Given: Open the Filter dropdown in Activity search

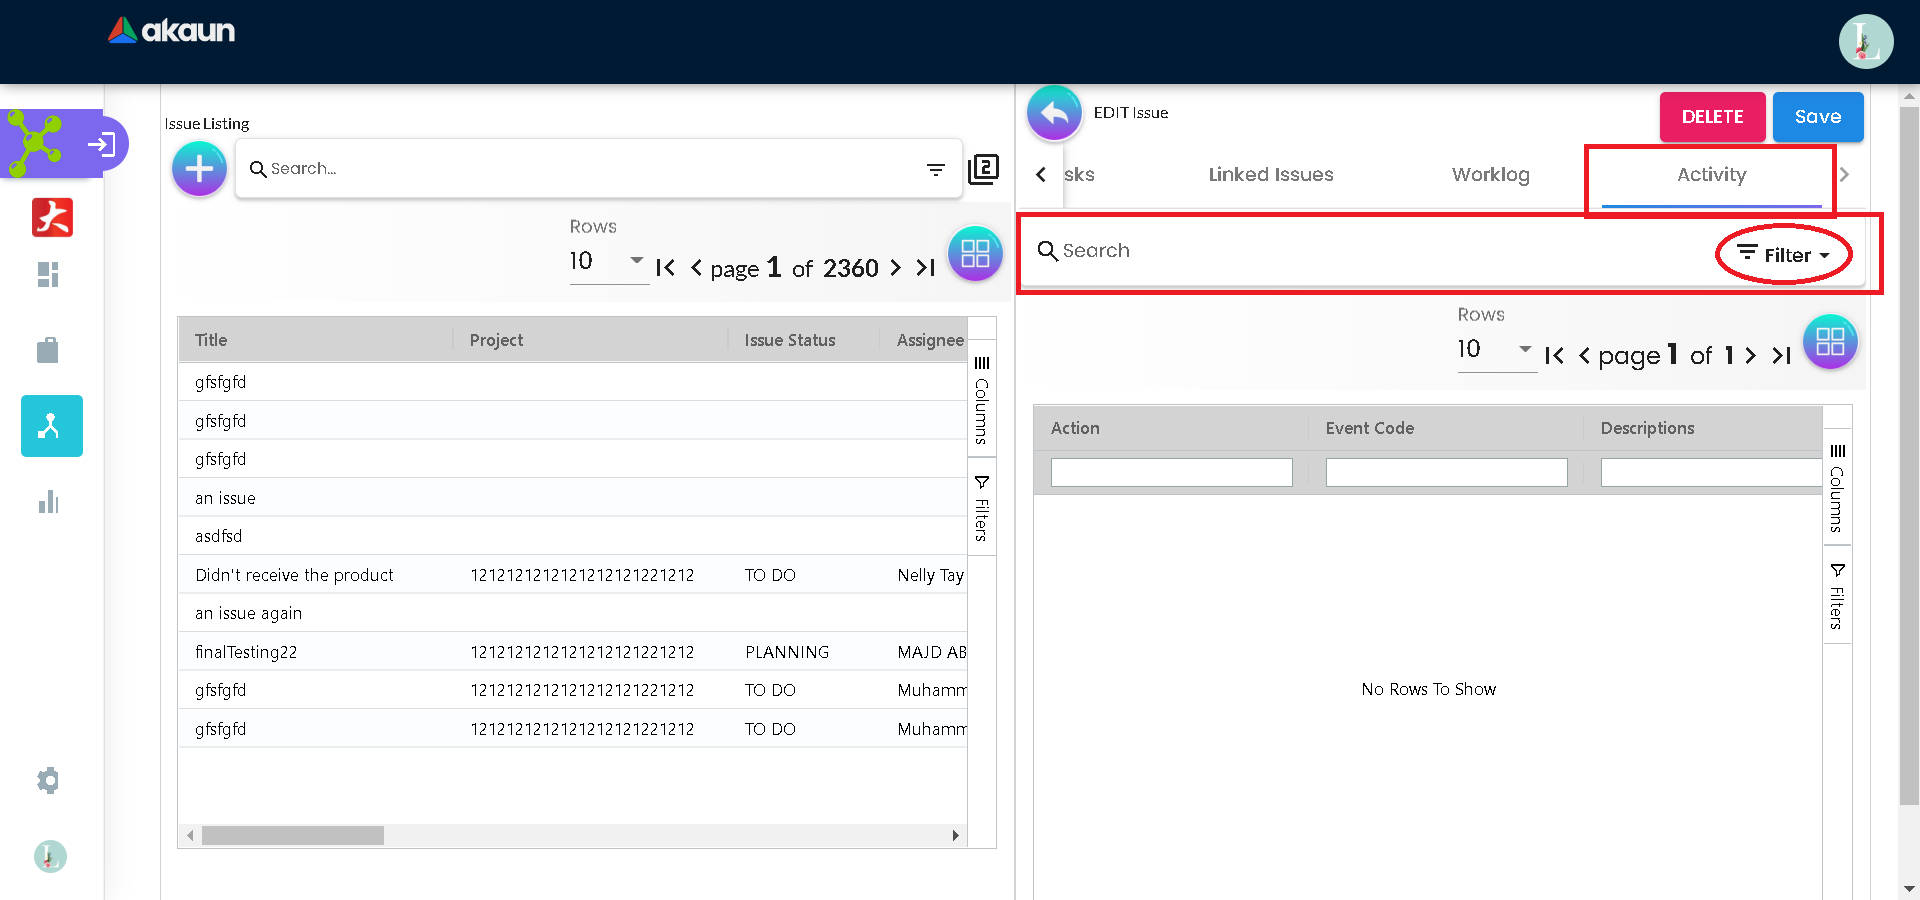Looking at the screenshot, I should tap(1784, 255).
